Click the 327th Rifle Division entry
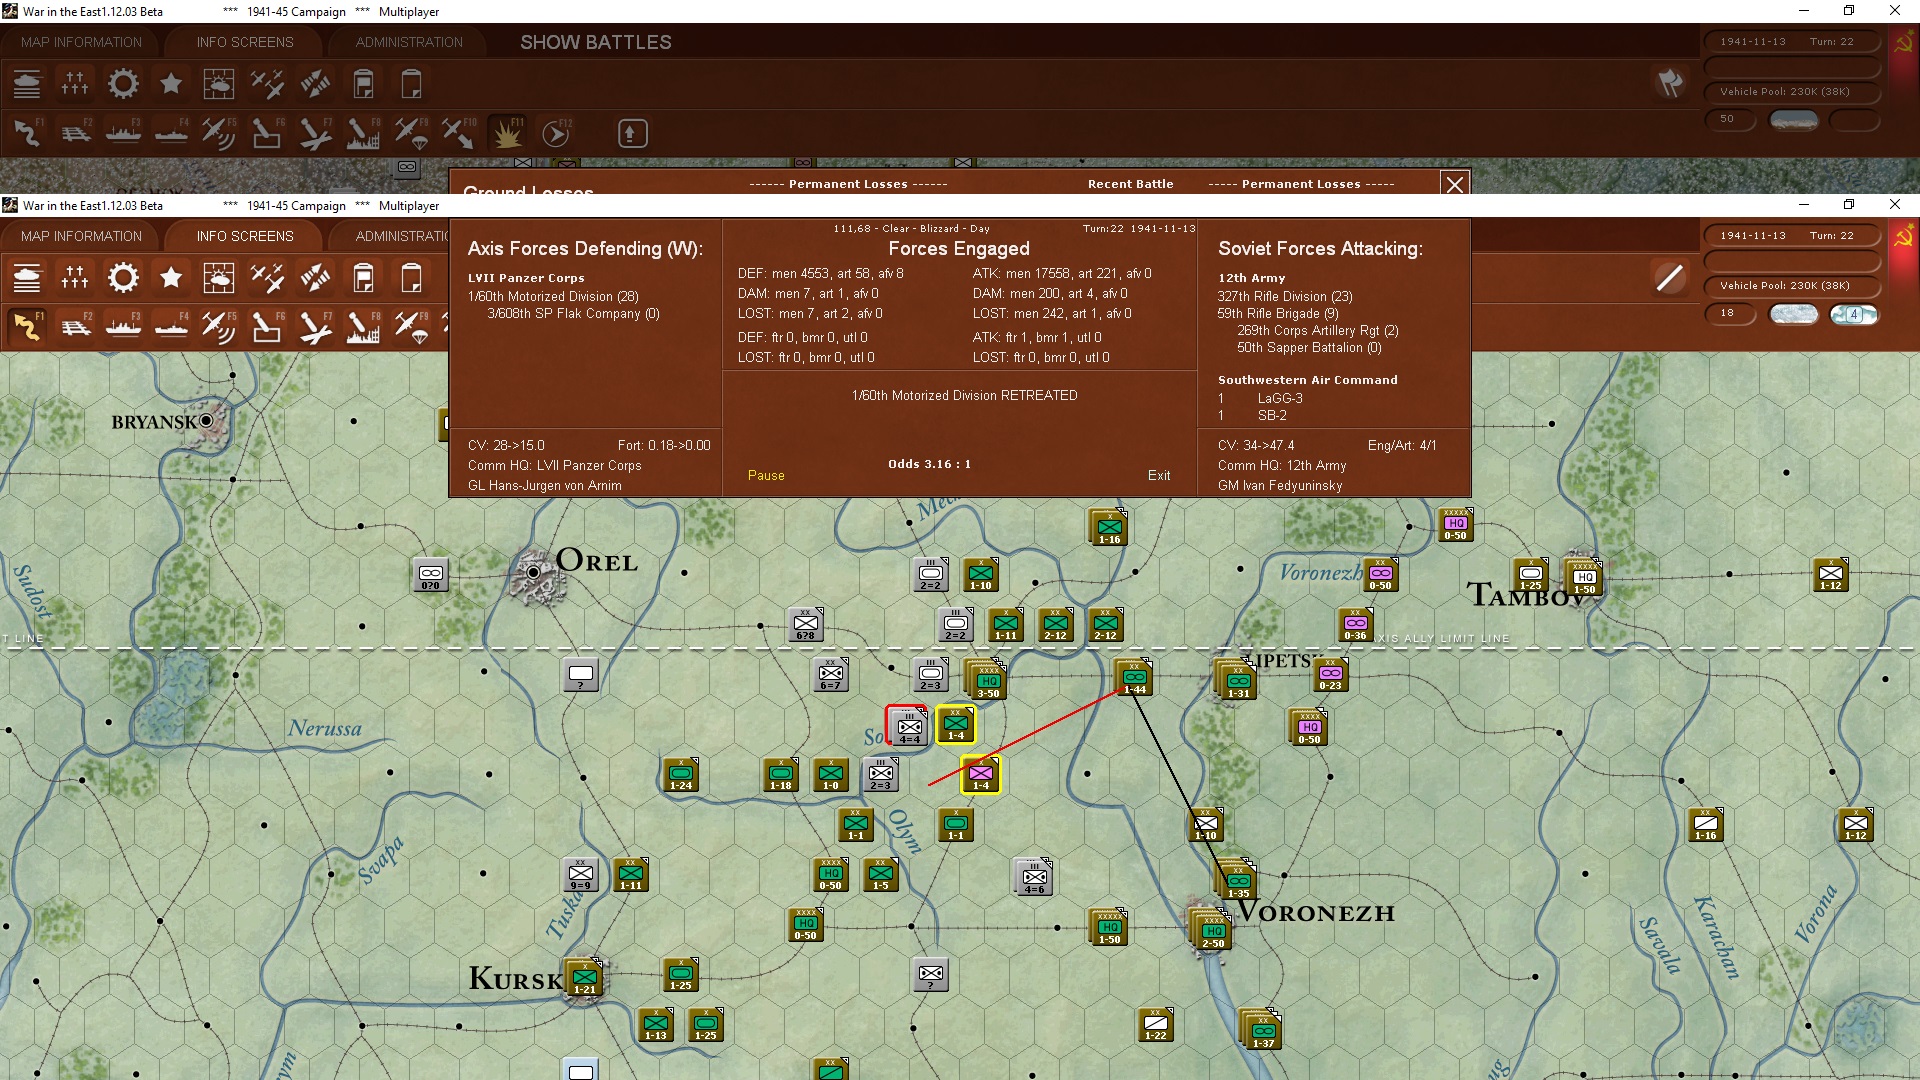Image resolution: width=1920 pixels, height=1080 pixels. pos(1285,297)
